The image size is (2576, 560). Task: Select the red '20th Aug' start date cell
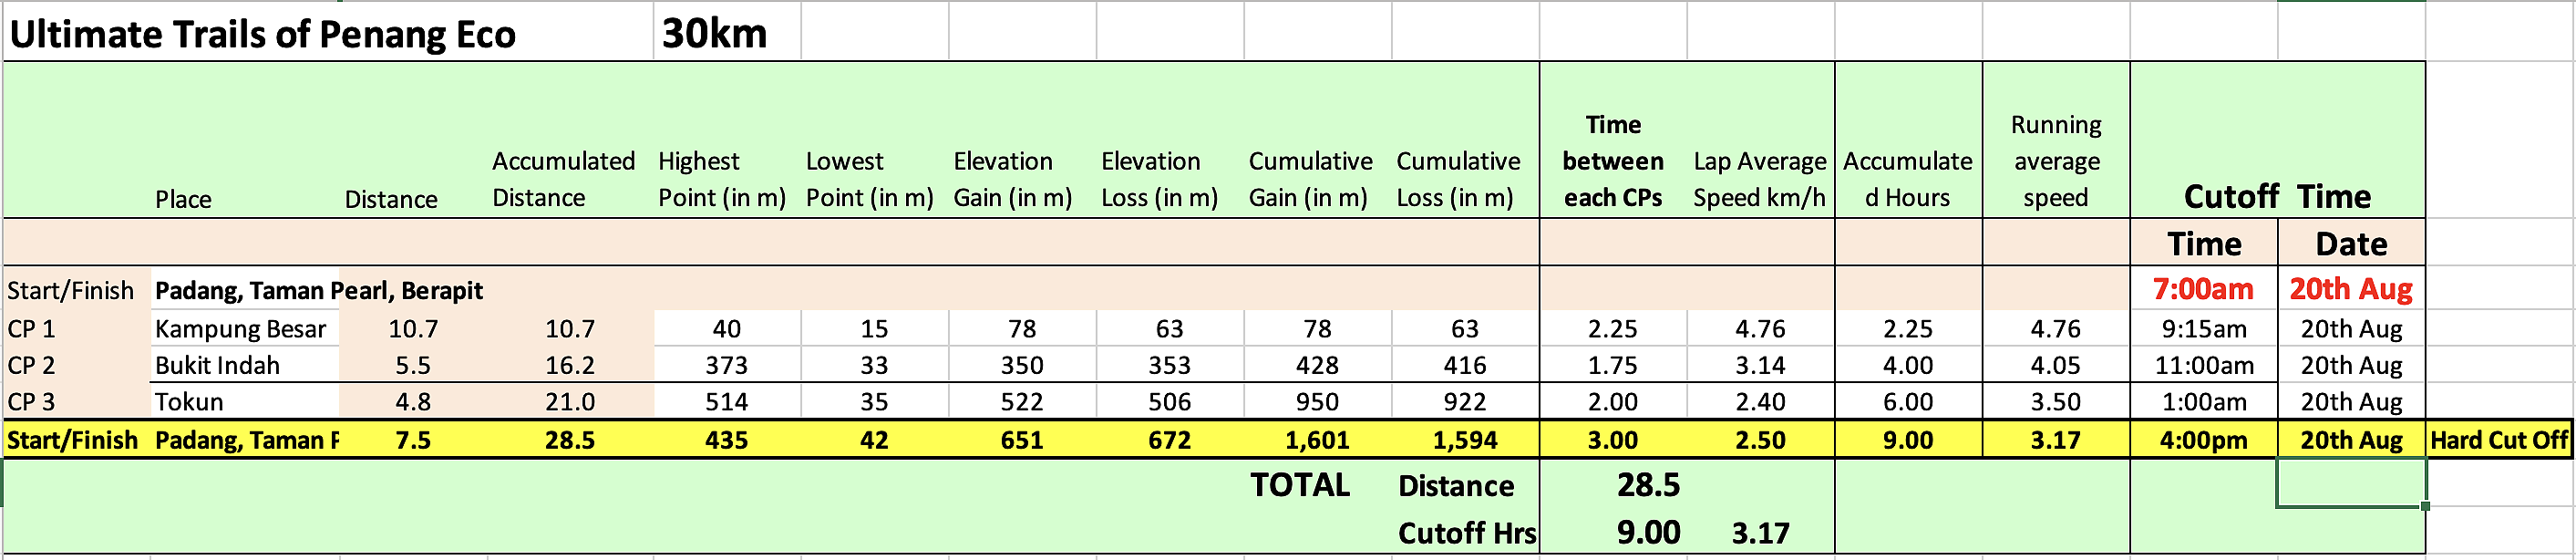pos(2350,289)
